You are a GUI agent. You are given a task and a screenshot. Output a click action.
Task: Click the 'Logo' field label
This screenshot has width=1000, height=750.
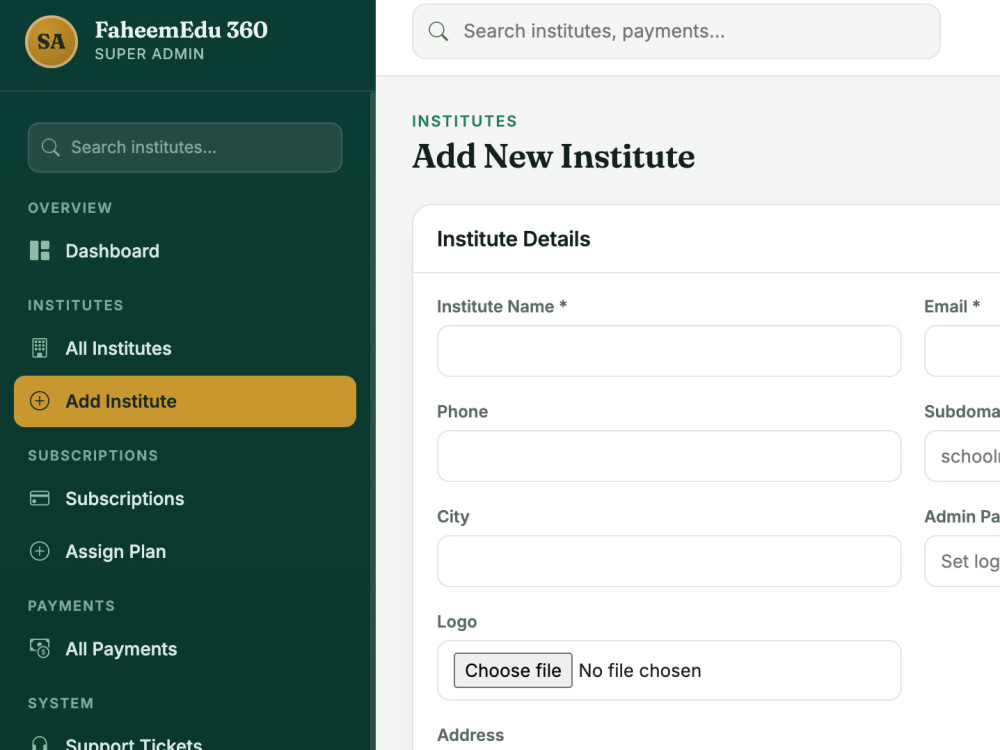click(457, 622)
